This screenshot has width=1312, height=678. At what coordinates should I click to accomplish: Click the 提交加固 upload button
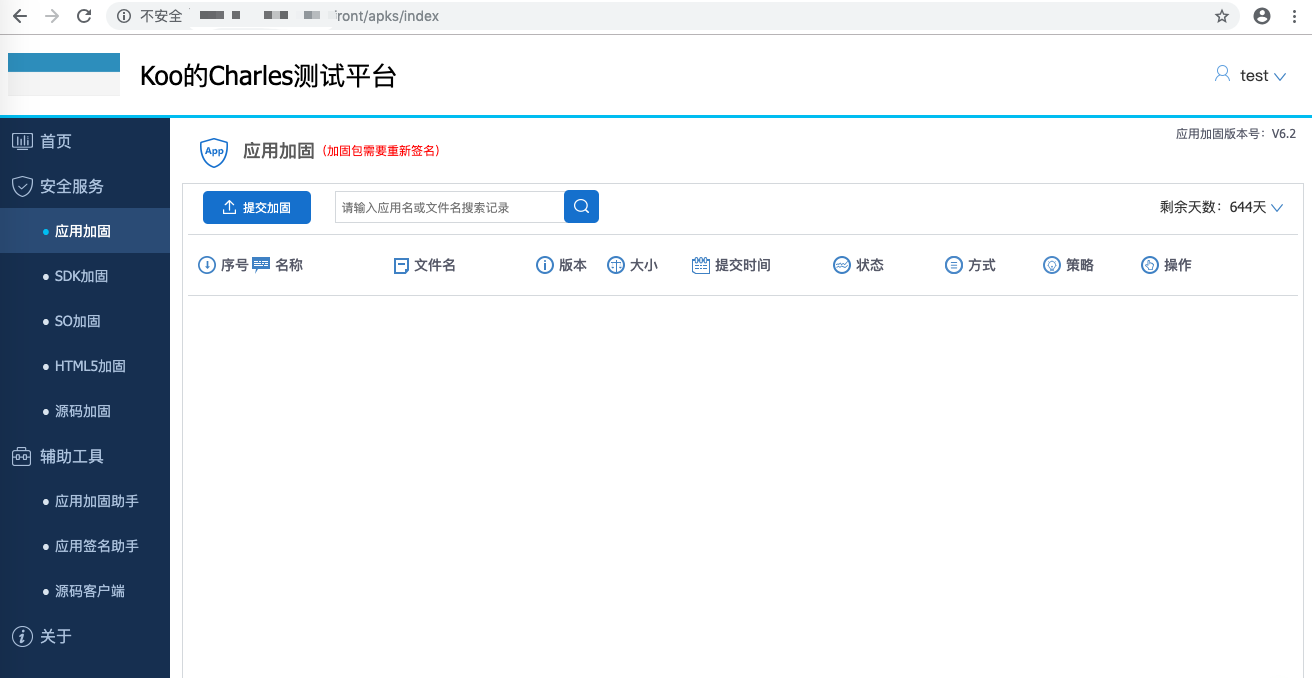pyautogui.click(x=257, y=207)
